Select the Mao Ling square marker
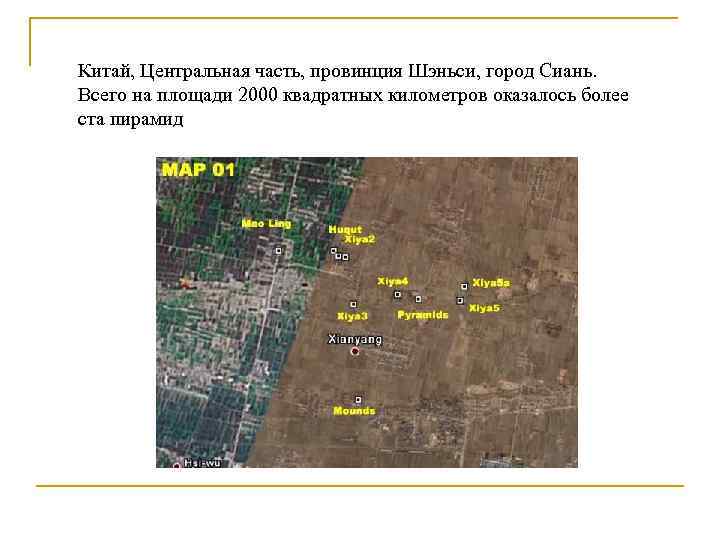 tap(278, 251)
